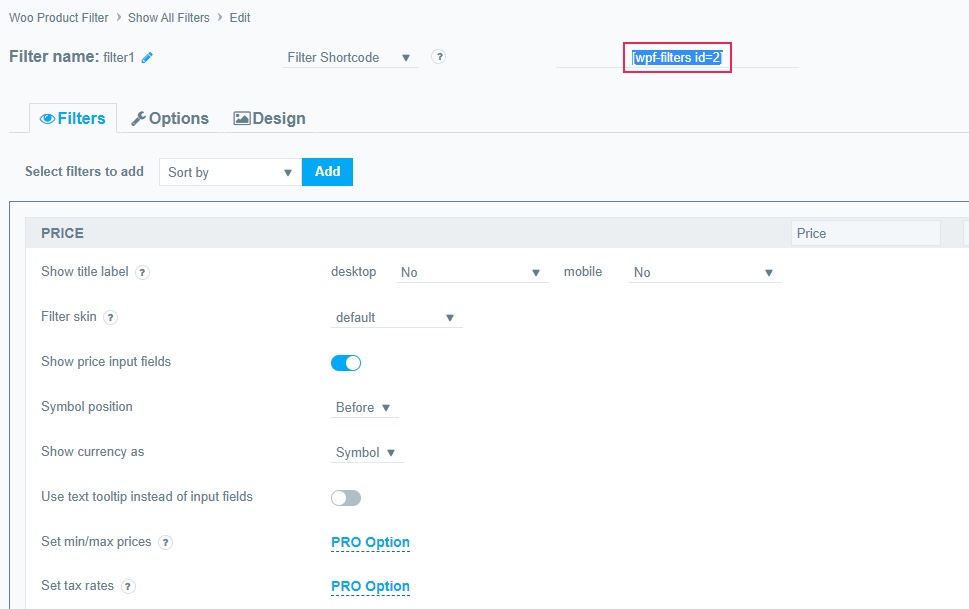
Task: Click help icon beside Filter skin
Action: (110, 318)
